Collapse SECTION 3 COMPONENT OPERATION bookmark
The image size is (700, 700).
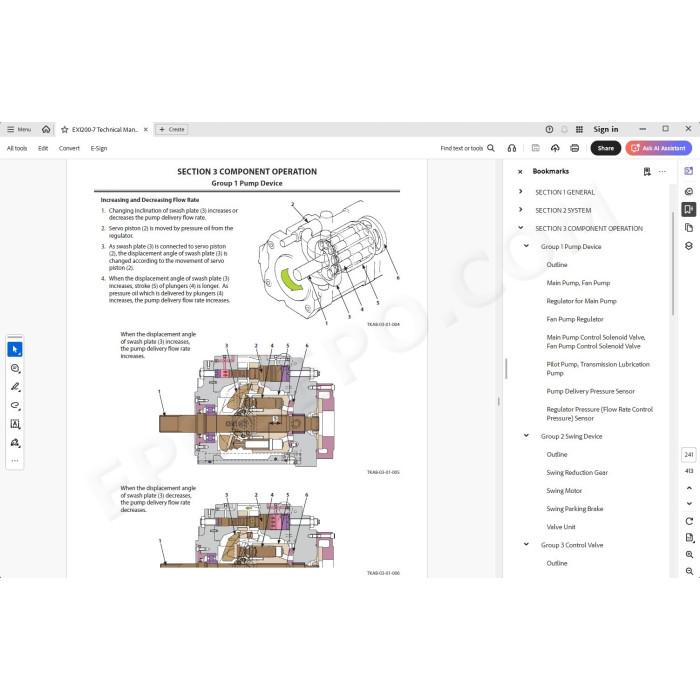coord(521,228)
